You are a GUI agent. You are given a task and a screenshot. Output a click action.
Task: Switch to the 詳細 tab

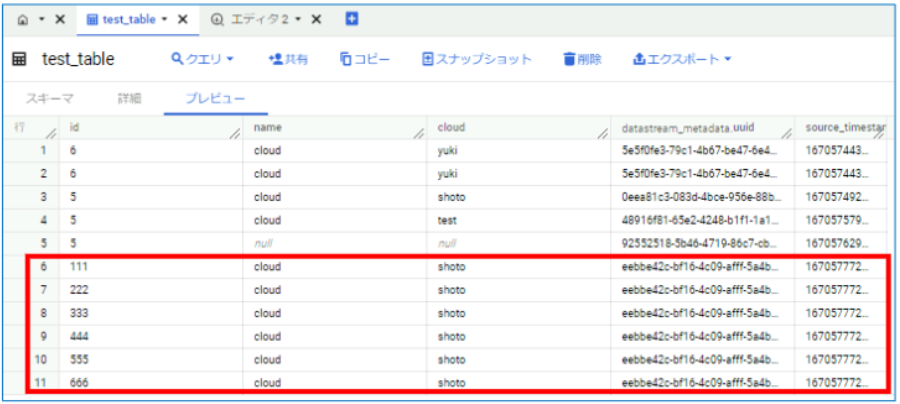click(x=129, y=98)
